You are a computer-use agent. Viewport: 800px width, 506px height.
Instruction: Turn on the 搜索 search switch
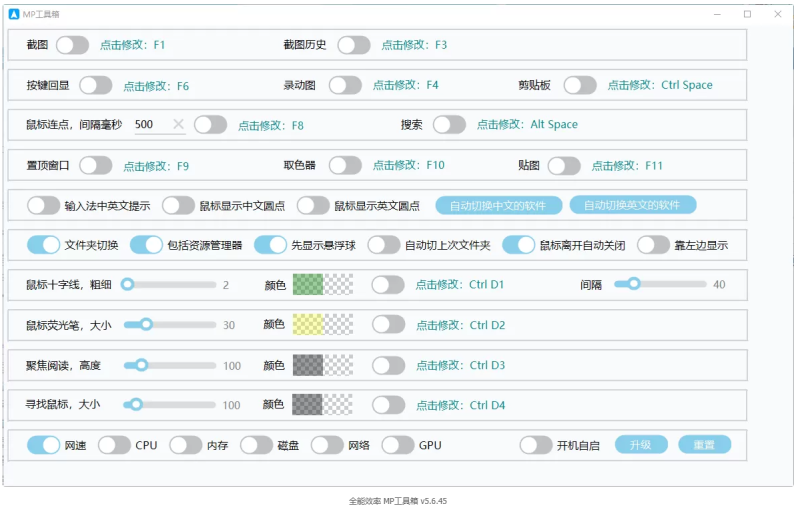[x=449, y=125]
